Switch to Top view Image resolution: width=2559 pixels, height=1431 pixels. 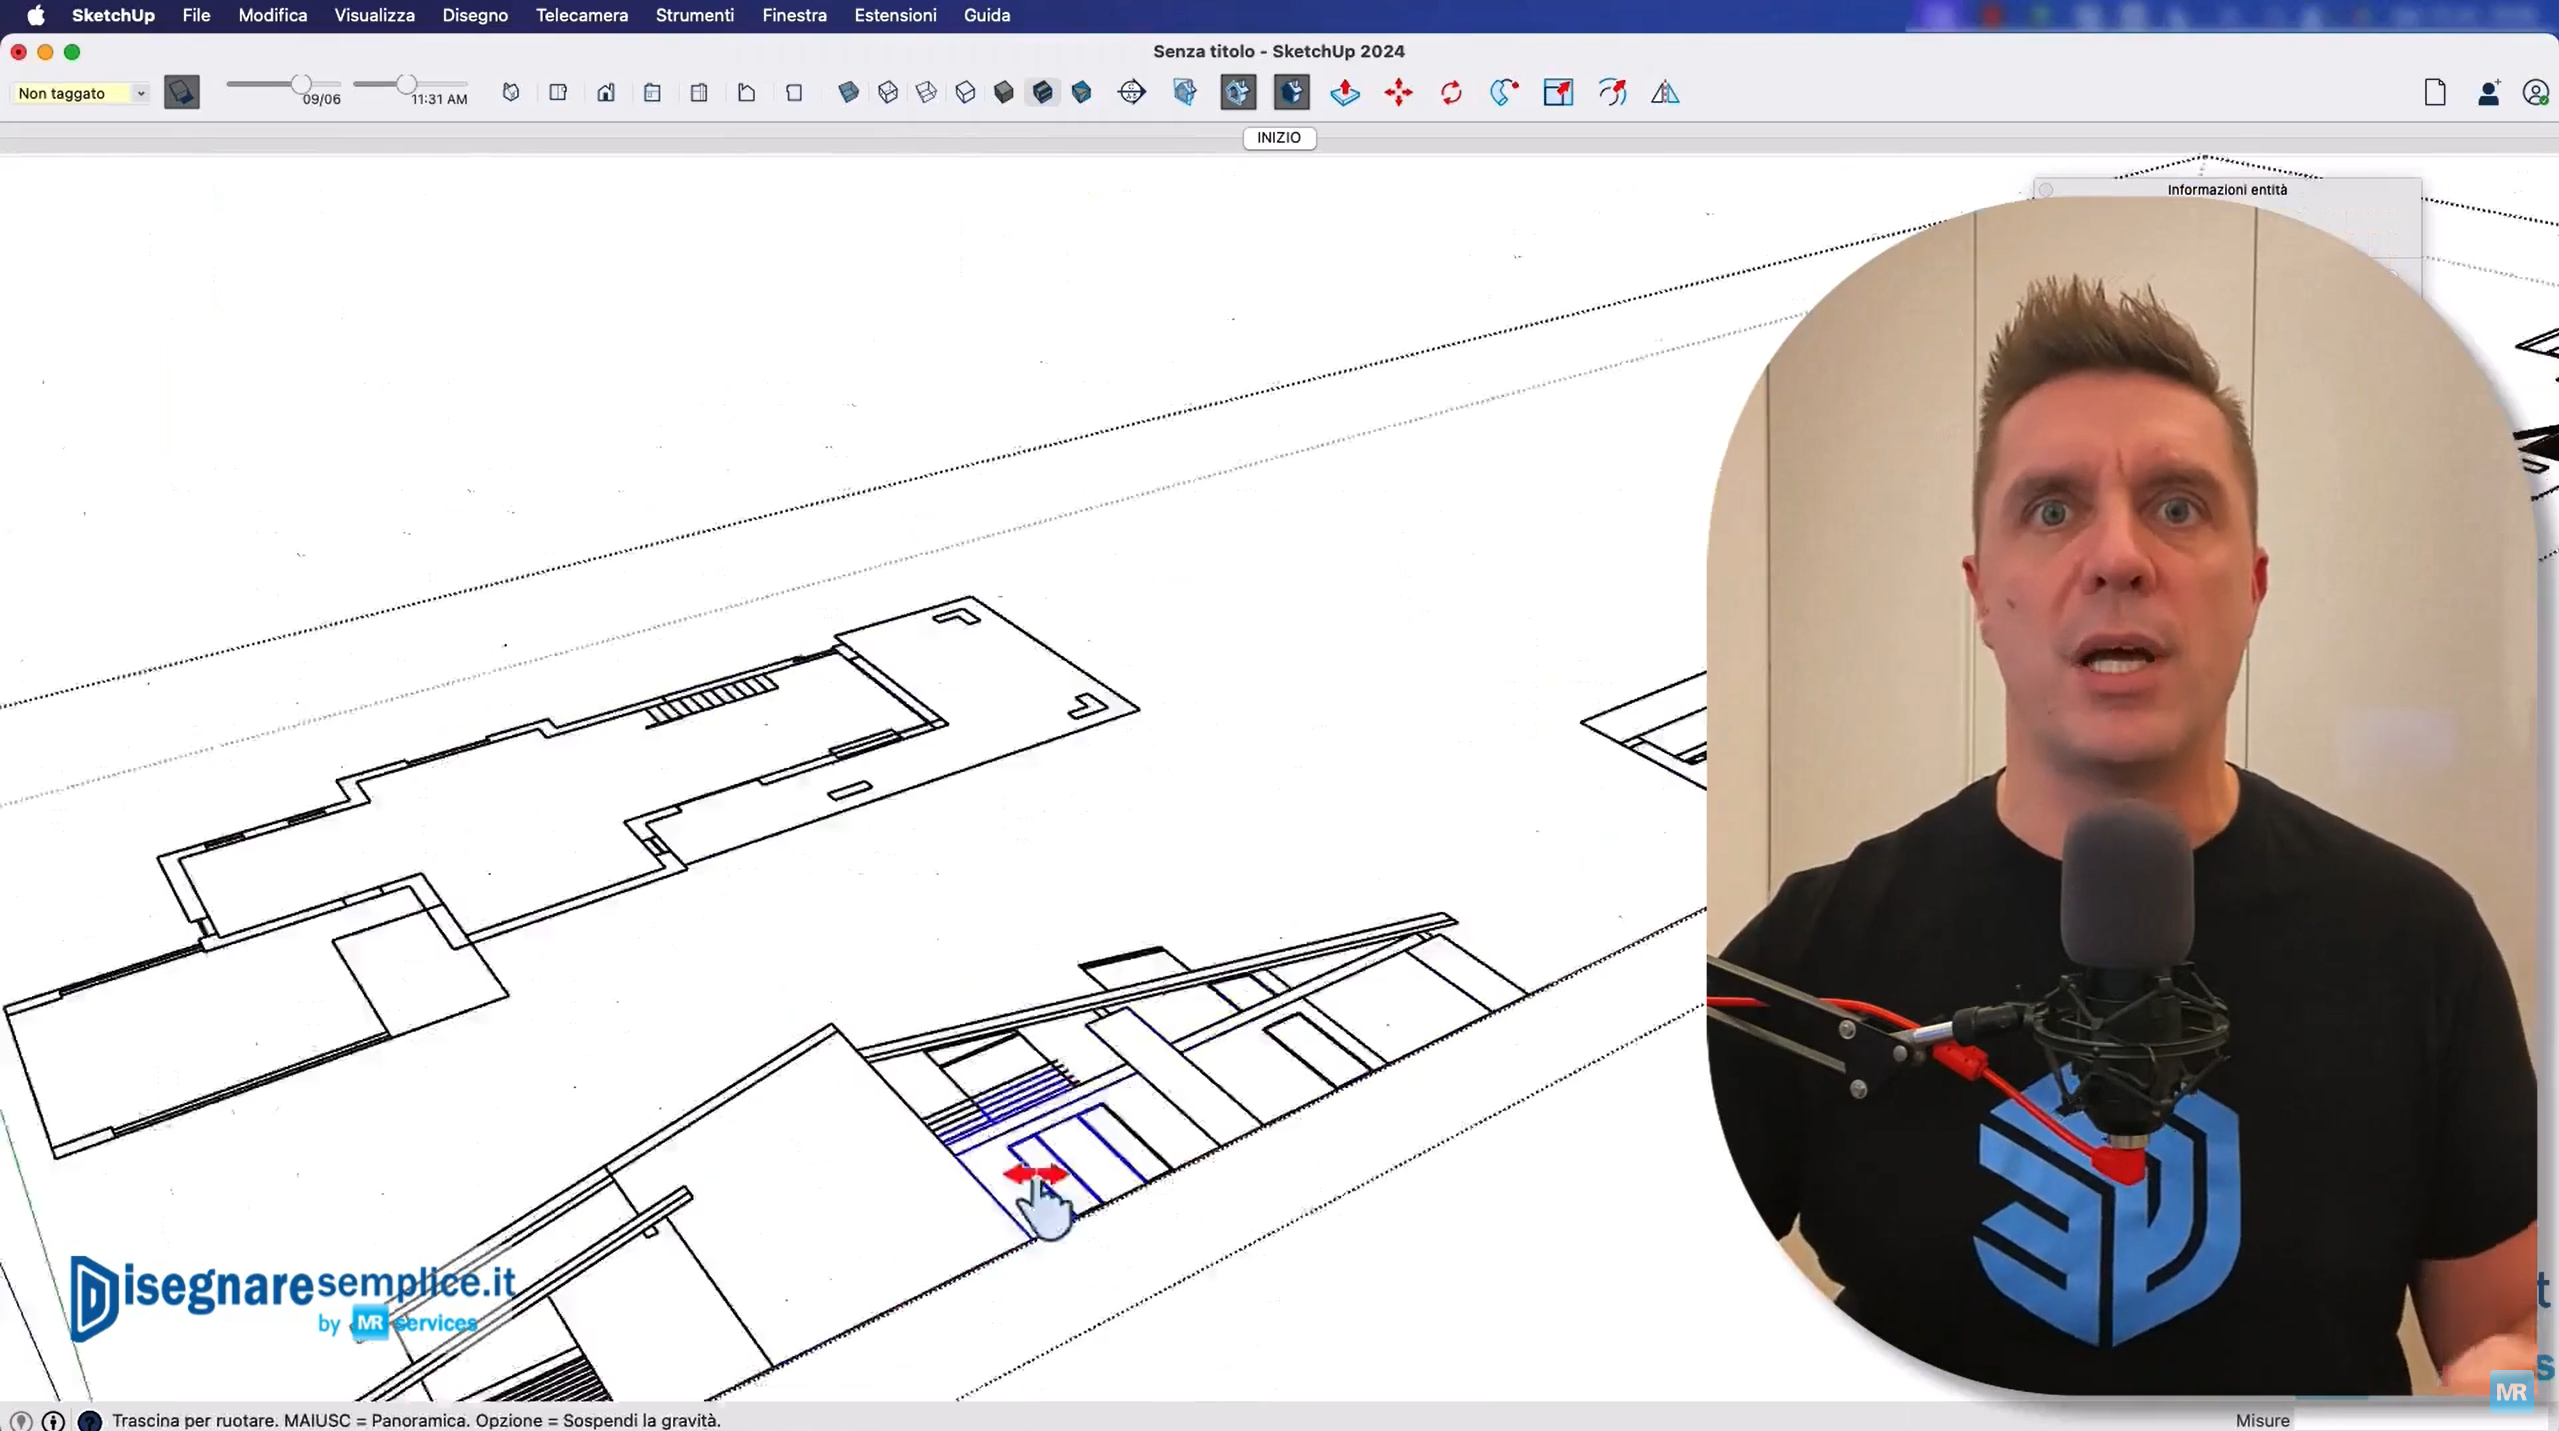tap(558, 92)
